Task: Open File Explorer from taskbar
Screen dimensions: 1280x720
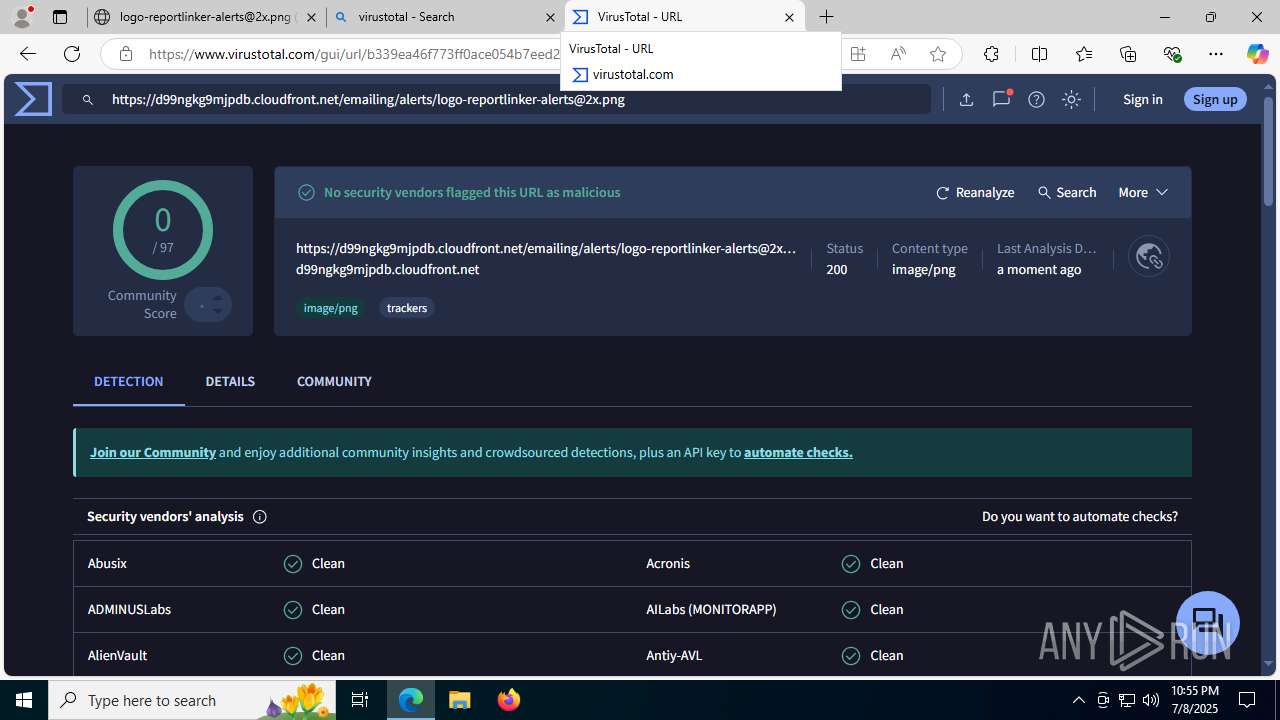Action: [460, 700]
